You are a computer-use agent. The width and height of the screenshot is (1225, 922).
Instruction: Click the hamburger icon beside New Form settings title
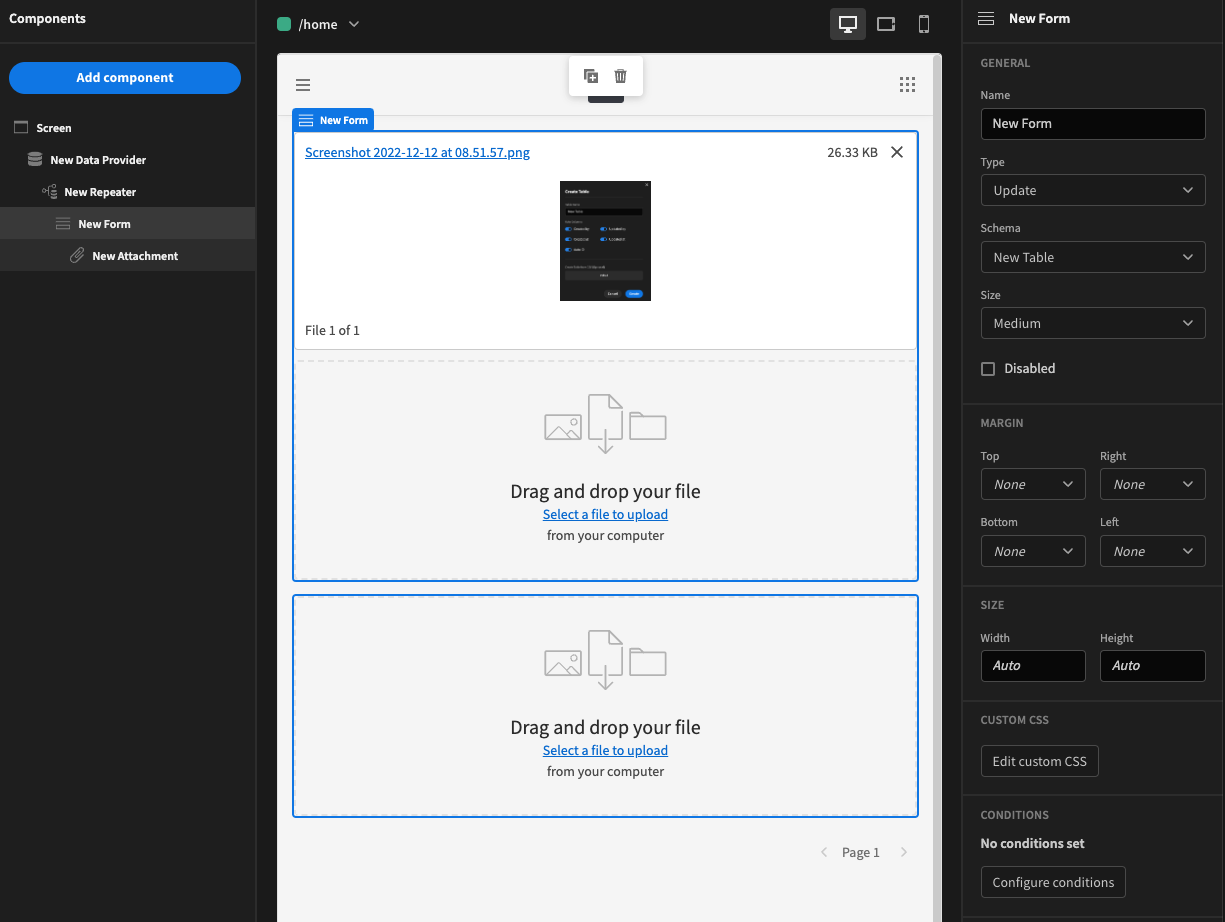point(986,18)
